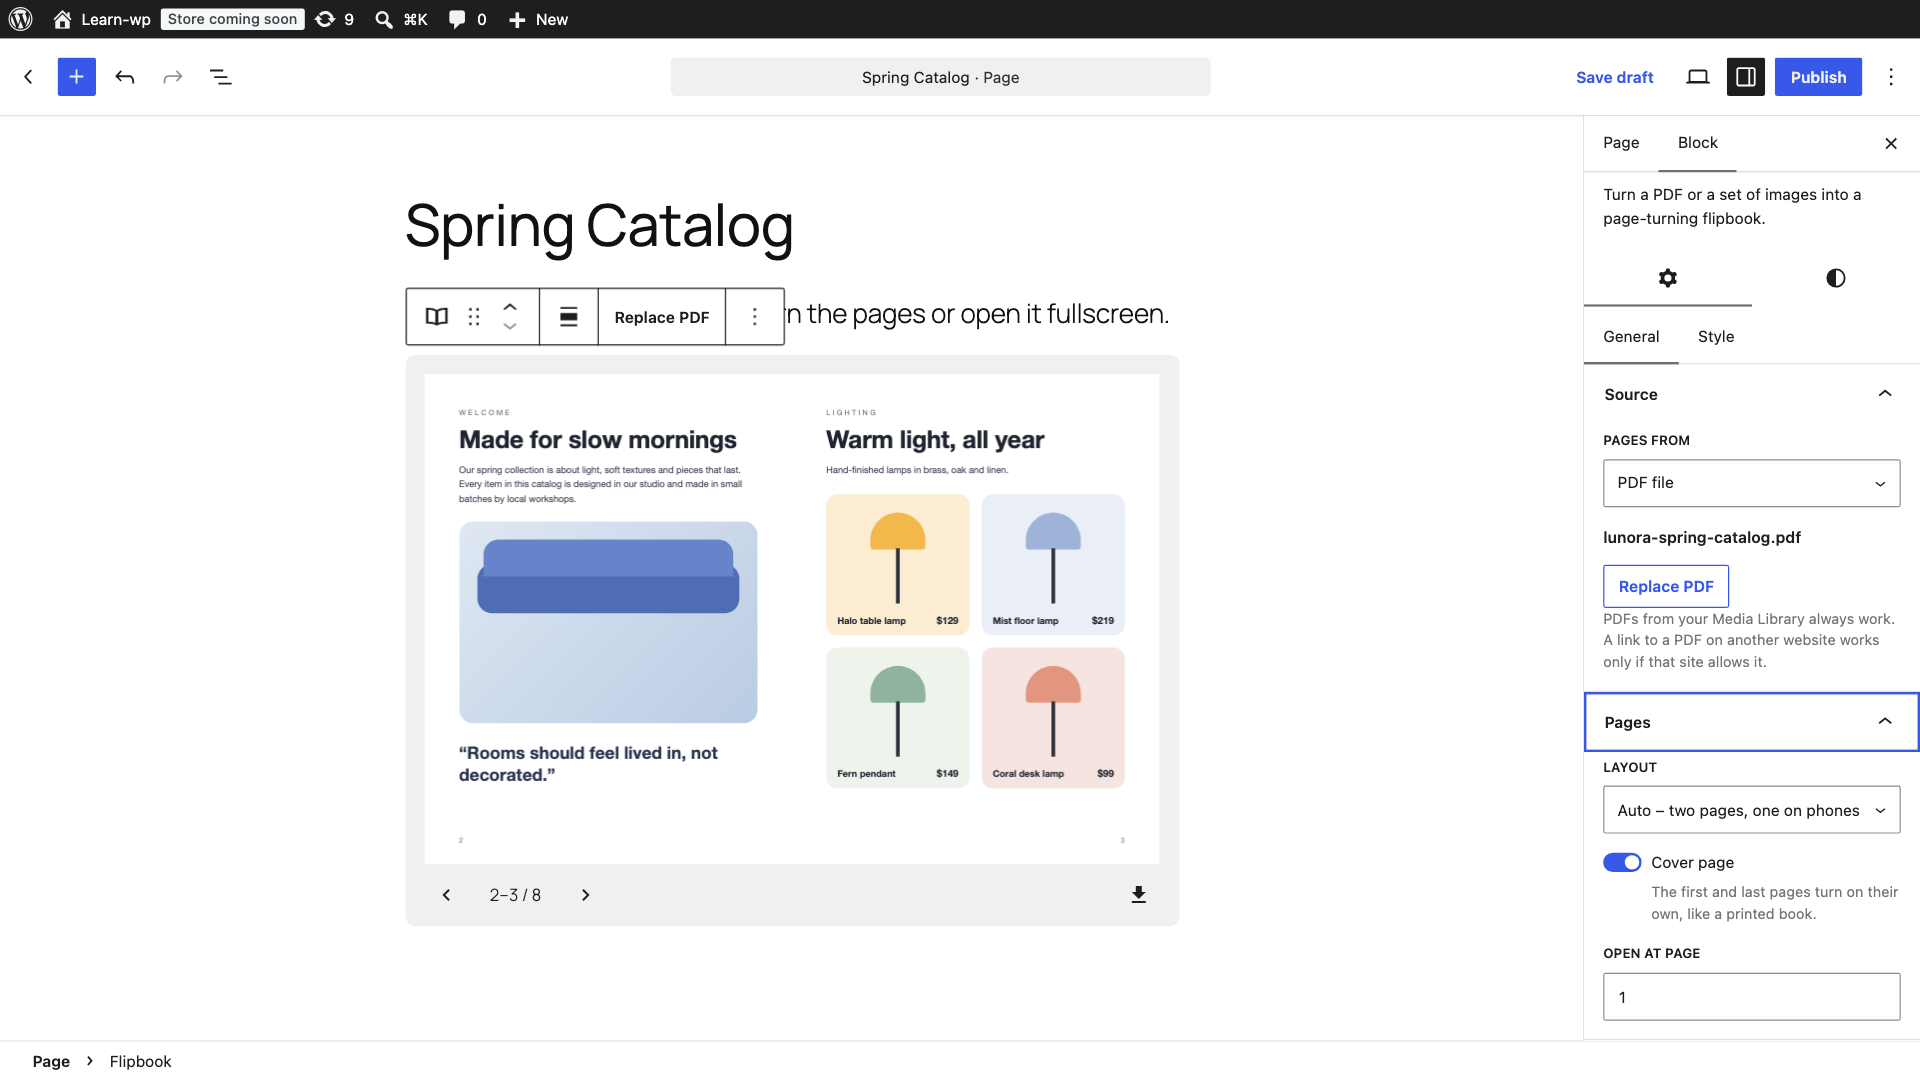Click the Open at page field
Screen dimensions: 1920x1080
[x=1752, y=997]
